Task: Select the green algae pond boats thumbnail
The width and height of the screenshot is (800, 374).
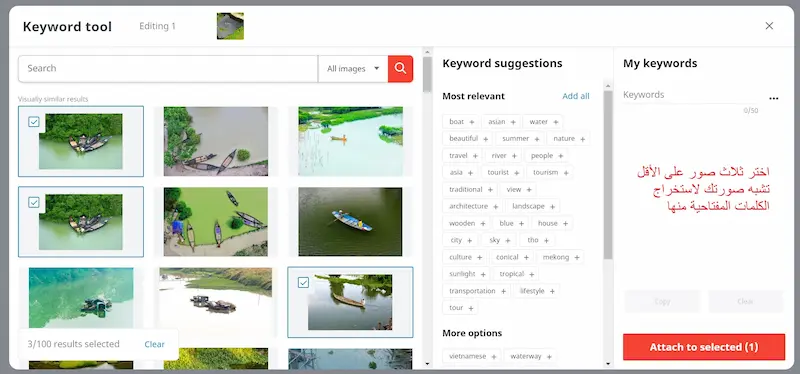Action: click(216, 221)
